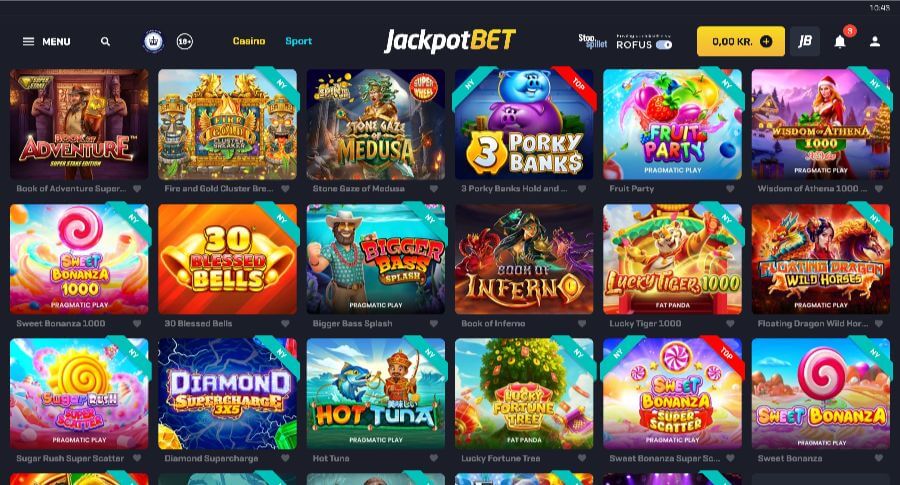Open the notifications bell
Viewport: 900px width, 485px height.
click(x=840, y=41)
